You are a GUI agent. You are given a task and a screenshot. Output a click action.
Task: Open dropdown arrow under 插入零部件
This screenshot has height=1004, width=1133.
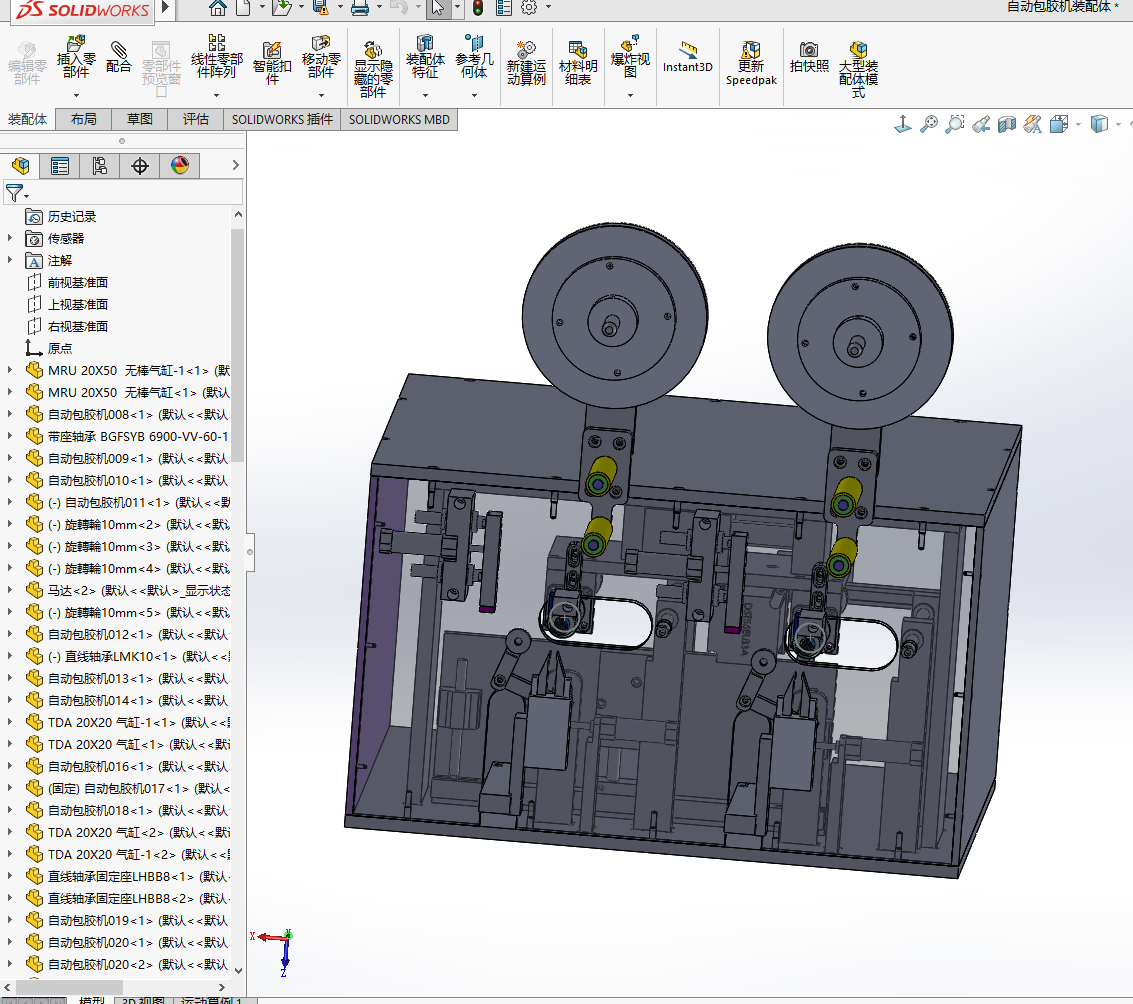click(x=76, y=96)
